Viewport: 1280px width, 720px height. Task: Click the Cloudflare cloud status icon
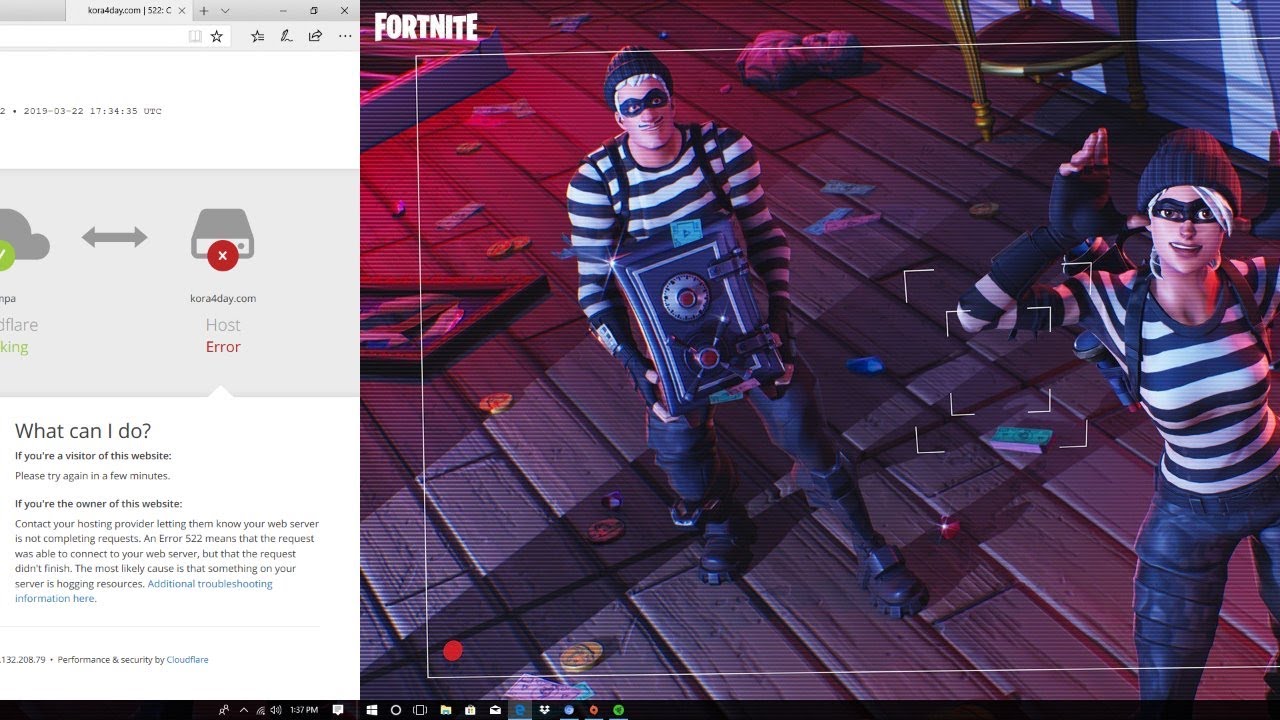[x=22, y=239]
